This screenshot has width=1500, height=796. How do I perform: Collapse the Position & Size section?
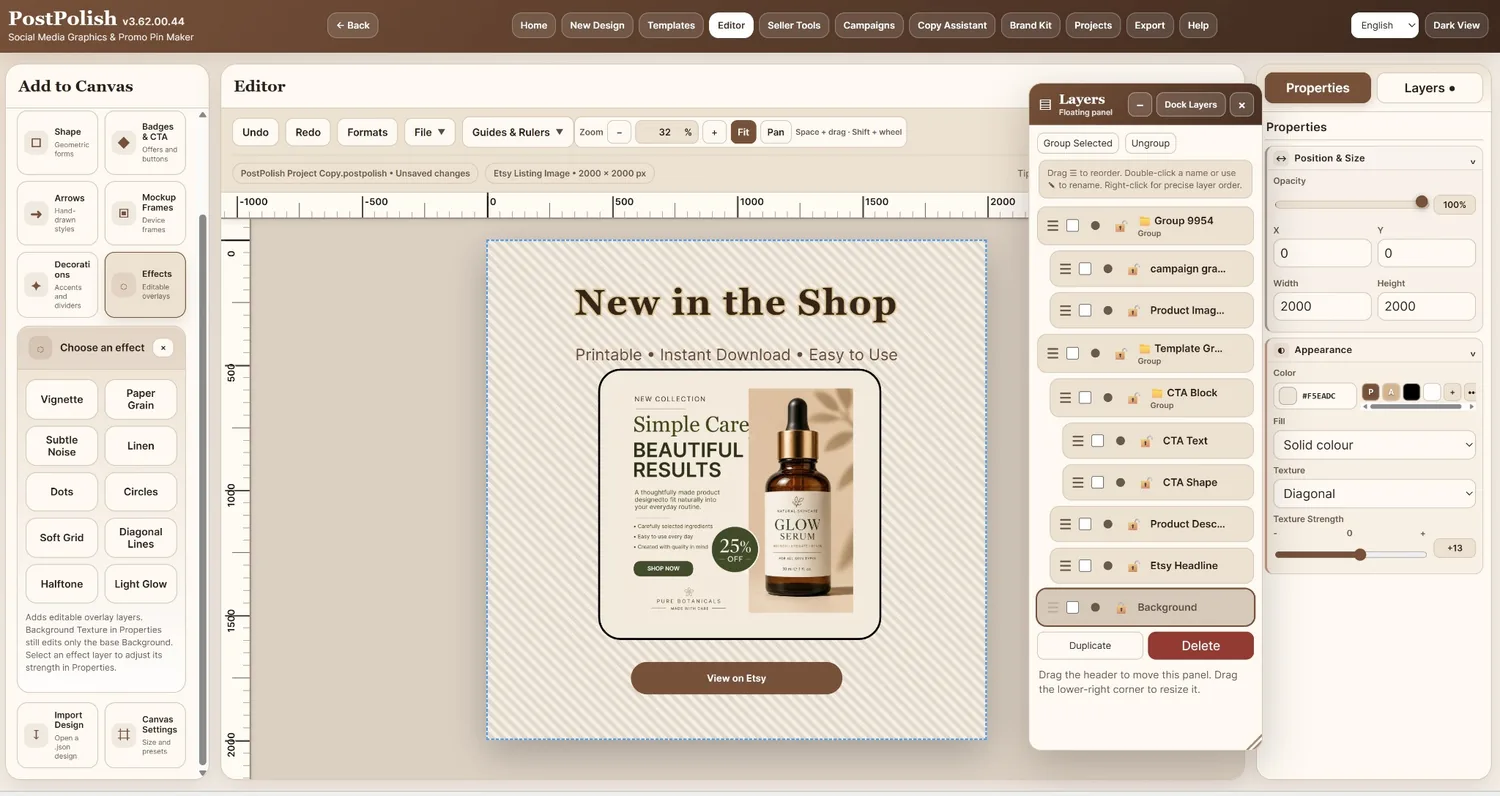[x=1374, y=158]
